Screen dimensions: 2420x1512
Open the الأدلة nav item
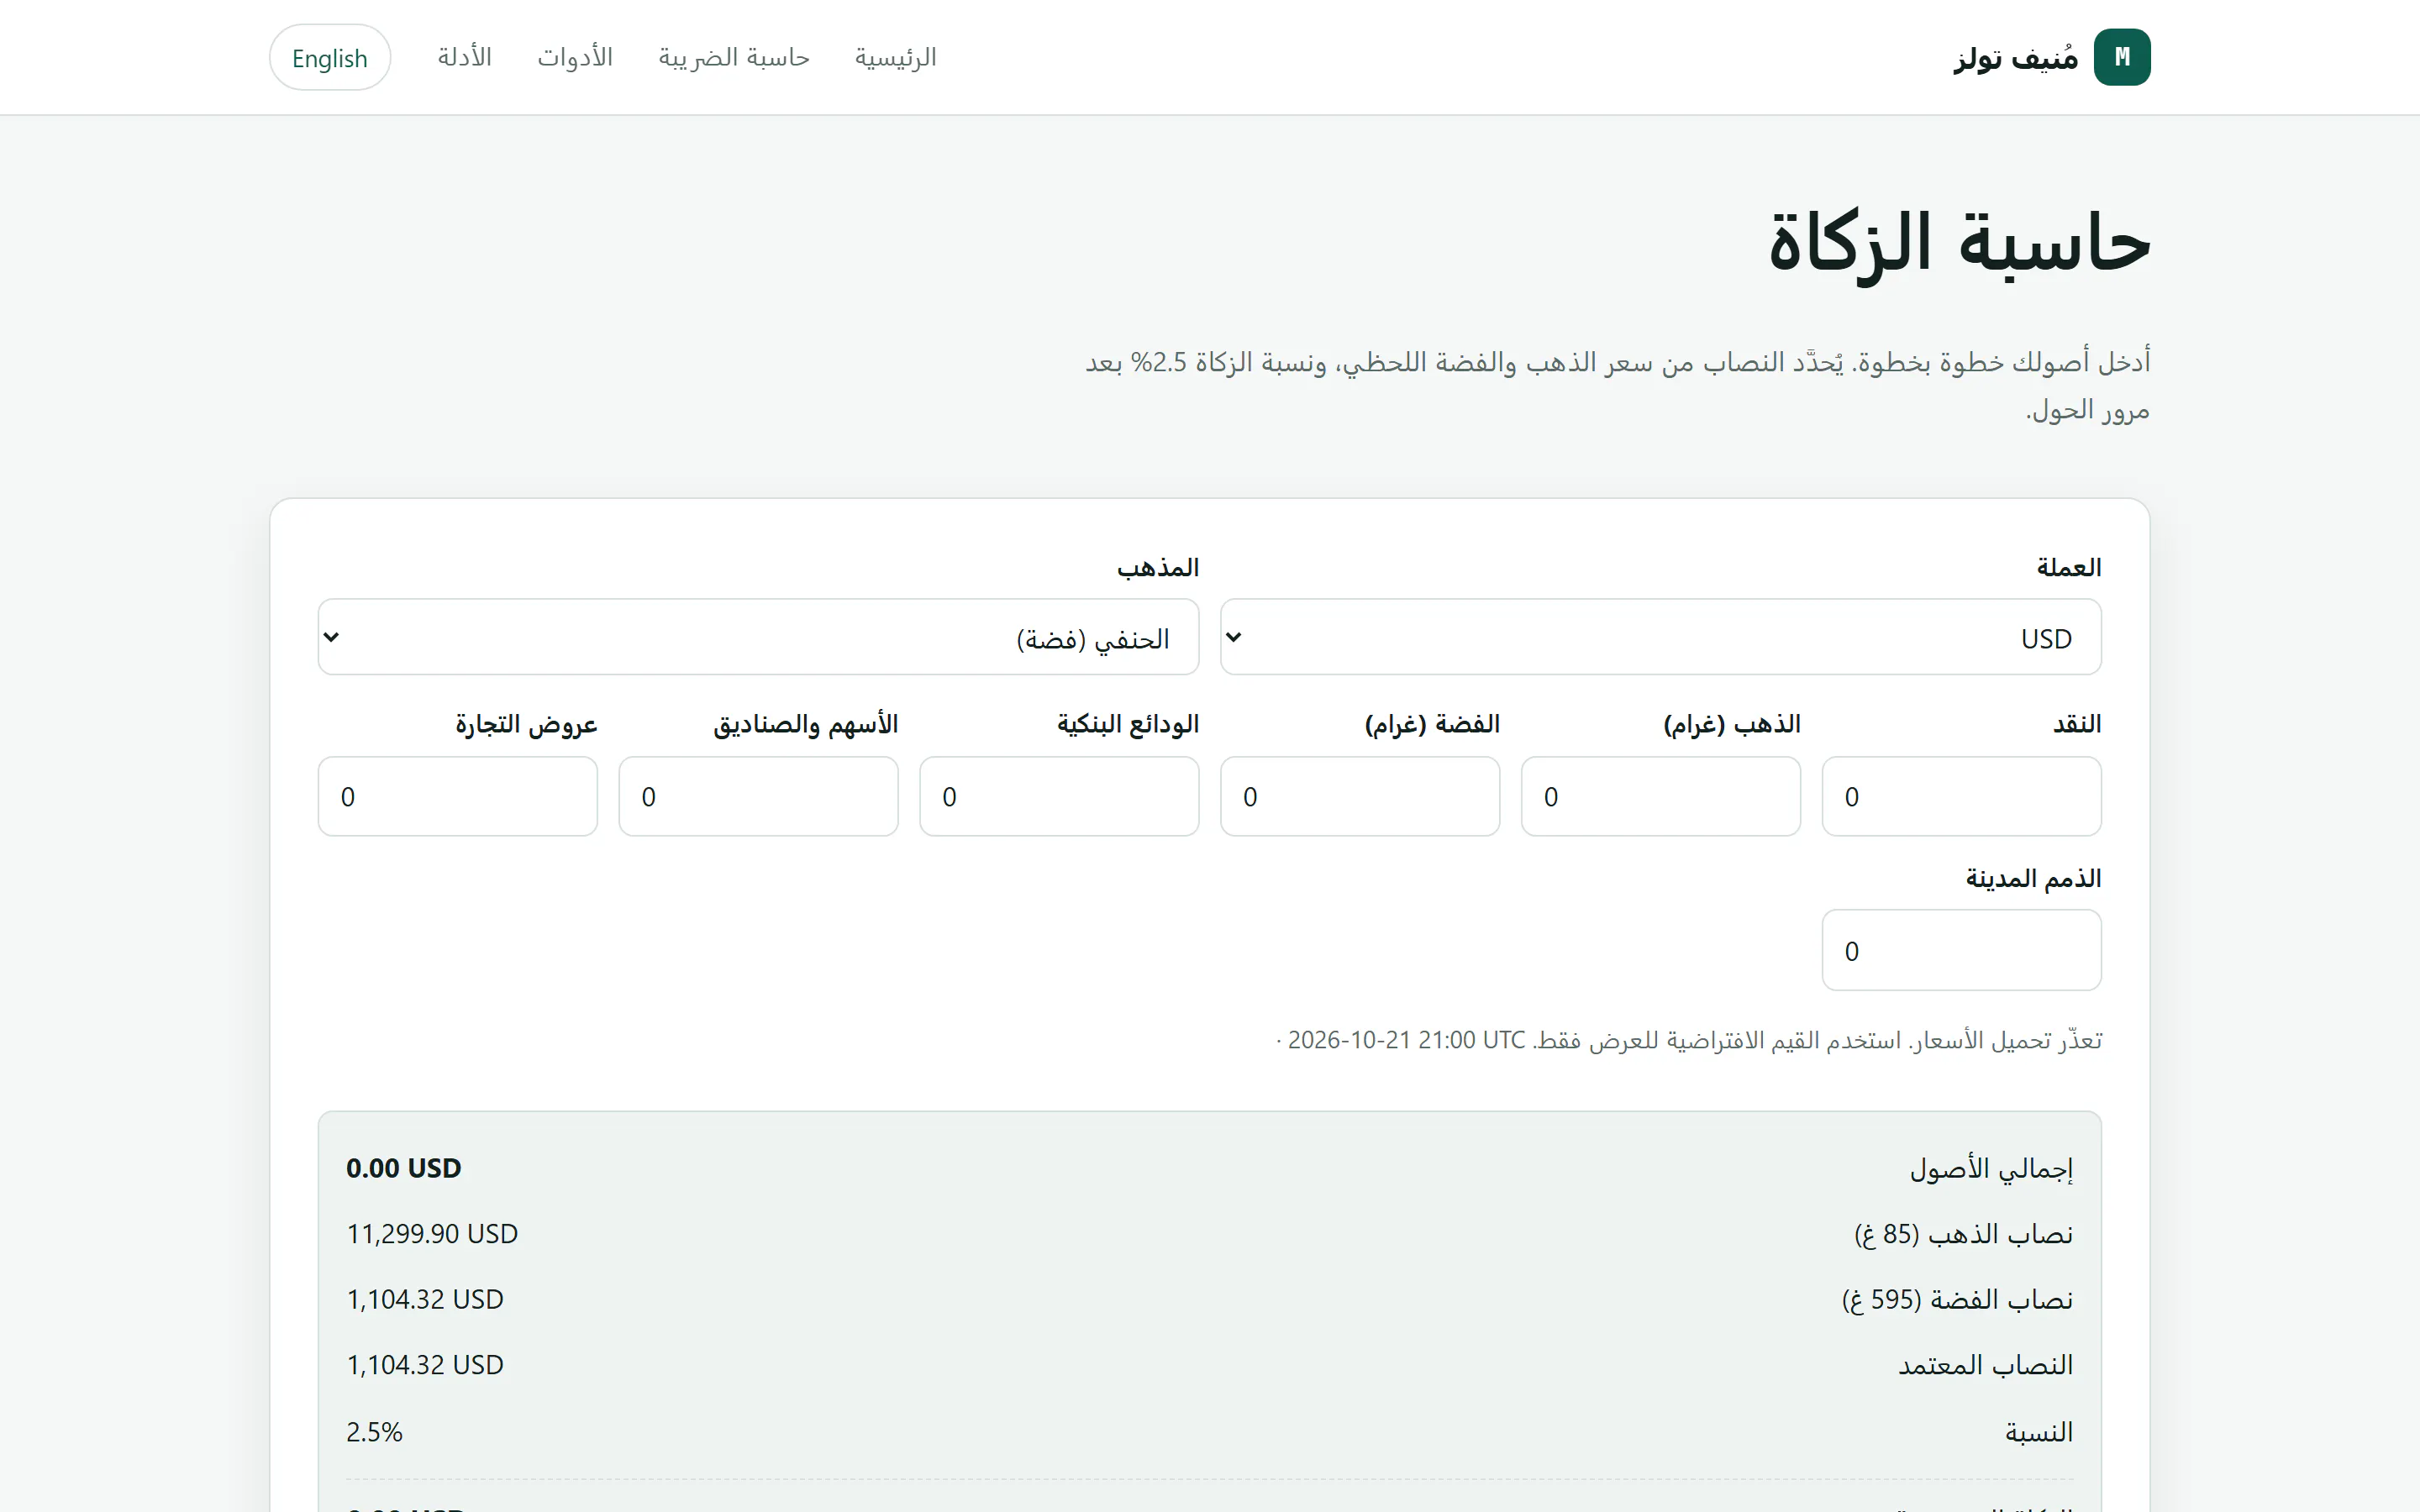pyautogui.click(x=465, y=57)
